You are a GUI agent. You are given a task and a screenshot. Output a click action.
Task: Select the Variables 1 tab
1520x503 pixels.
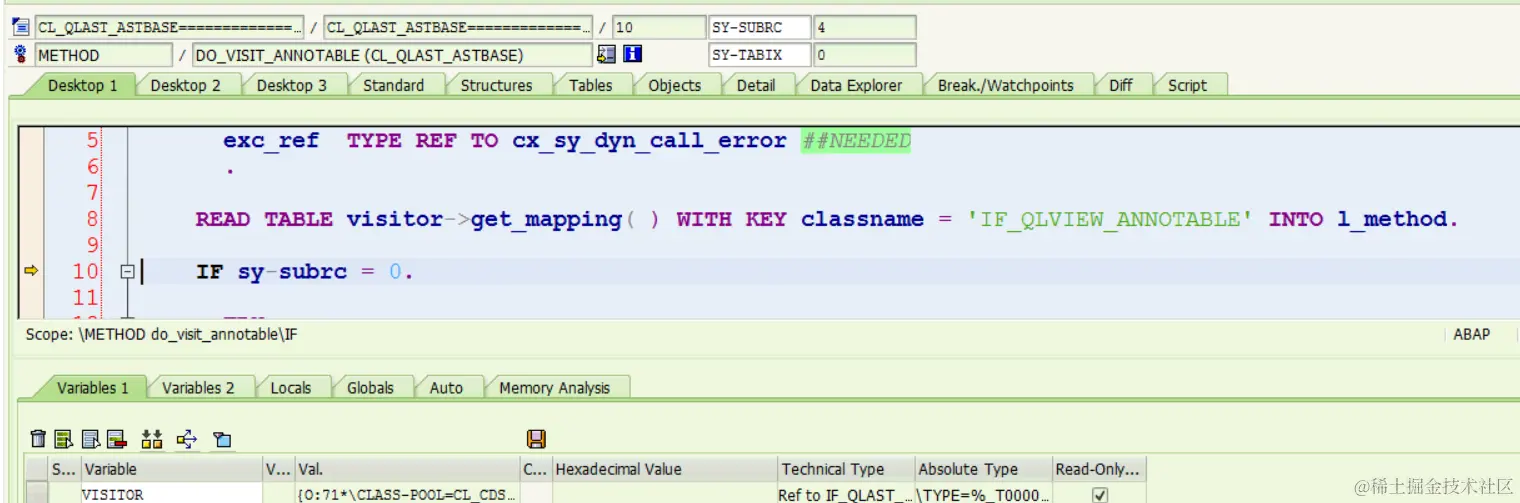point(93,387)
